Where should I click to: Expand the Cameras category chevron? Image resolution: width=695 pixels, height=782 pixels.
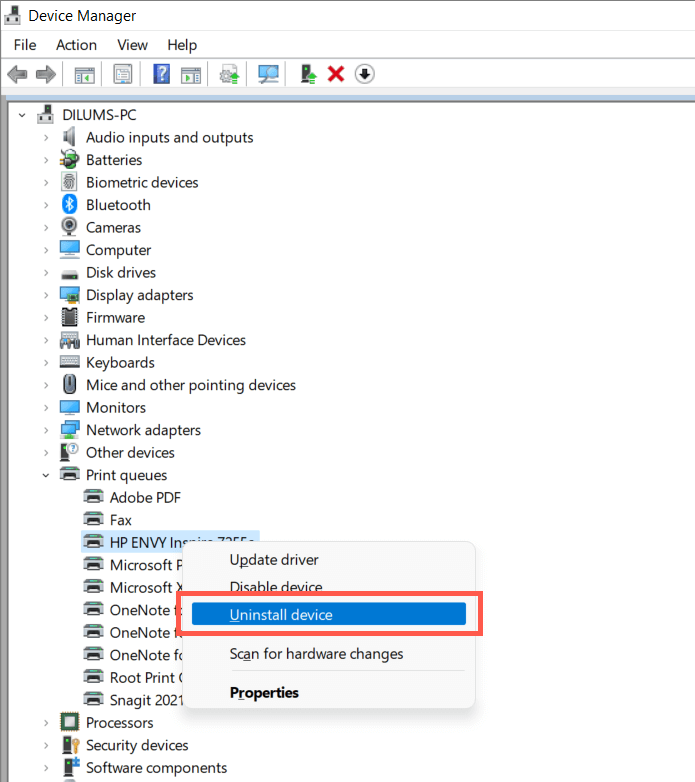click(46, 227)
